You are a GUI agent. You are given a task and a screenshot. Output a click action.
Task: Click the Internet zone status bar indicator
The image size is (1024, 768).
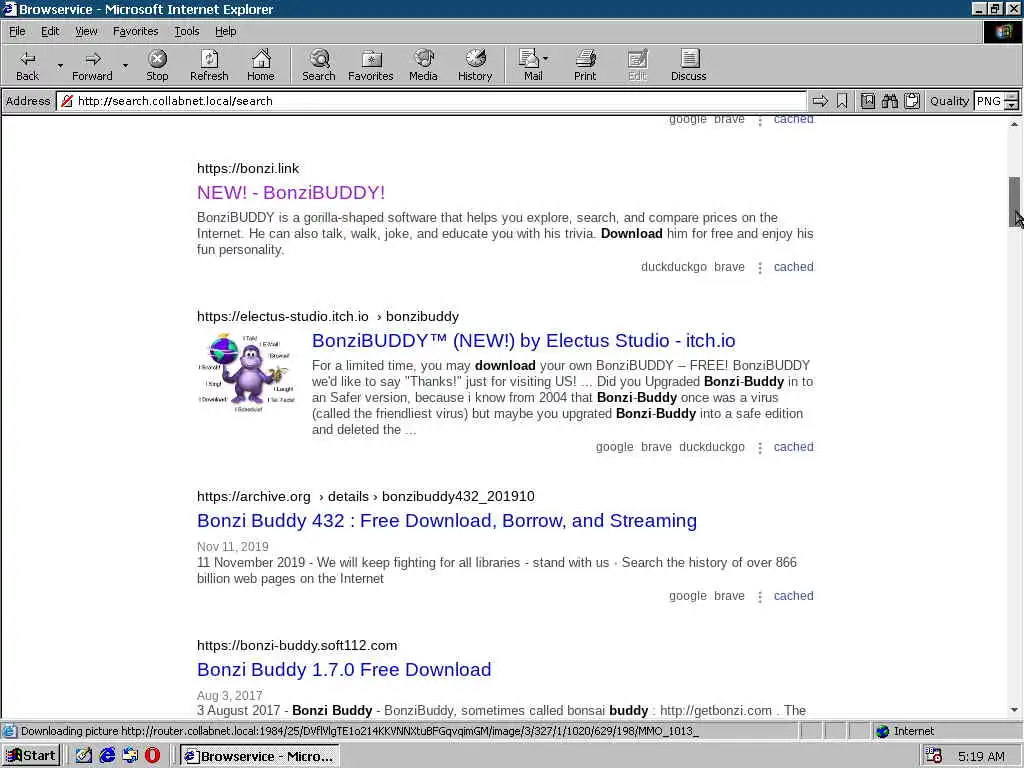click(x=905, y=731)
